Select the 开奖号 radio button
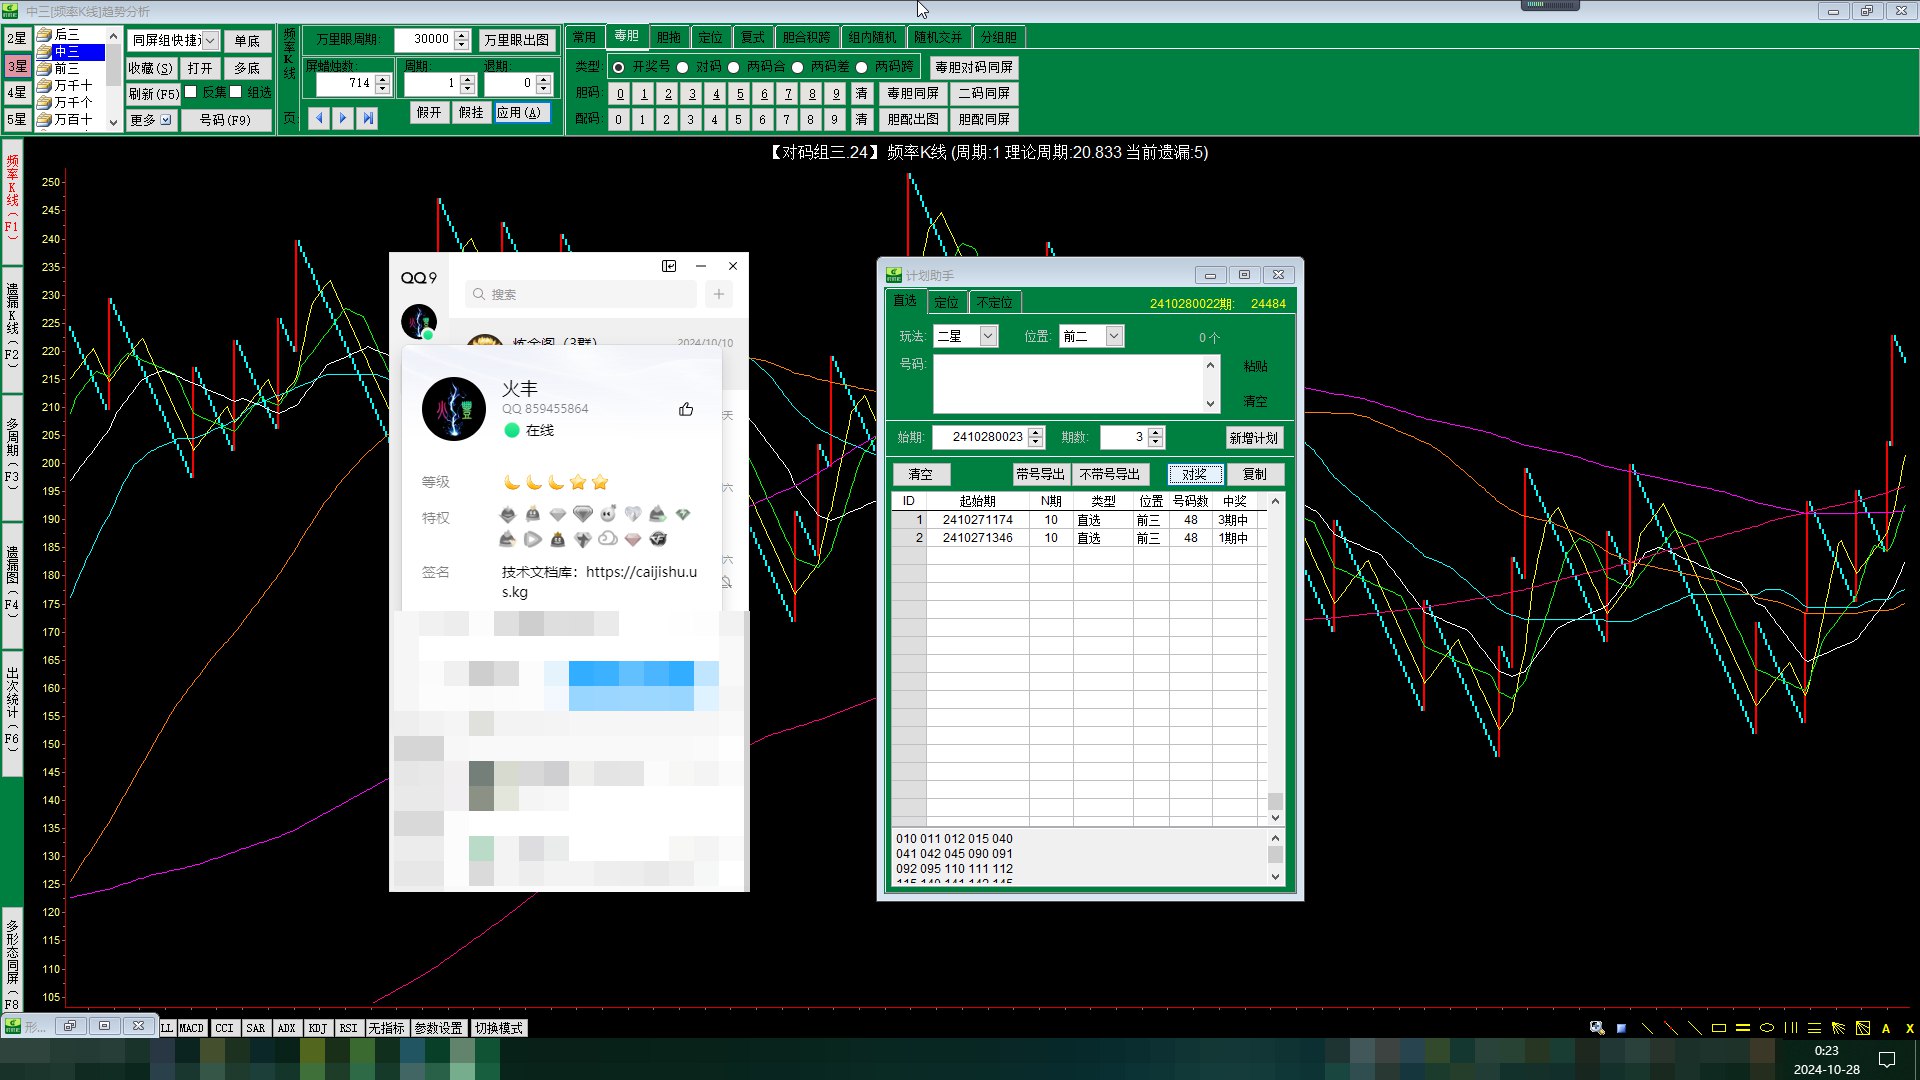This screenshot has width=1920, height=1080. coord(618,67)
